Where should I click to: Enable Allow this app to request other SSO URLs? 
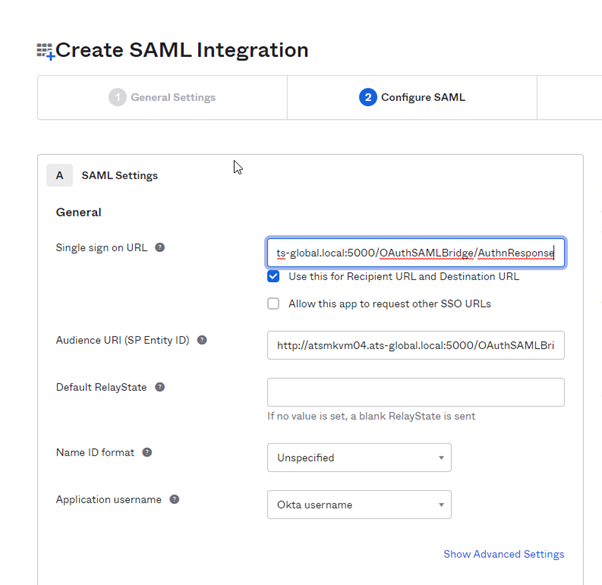[273, 303]
